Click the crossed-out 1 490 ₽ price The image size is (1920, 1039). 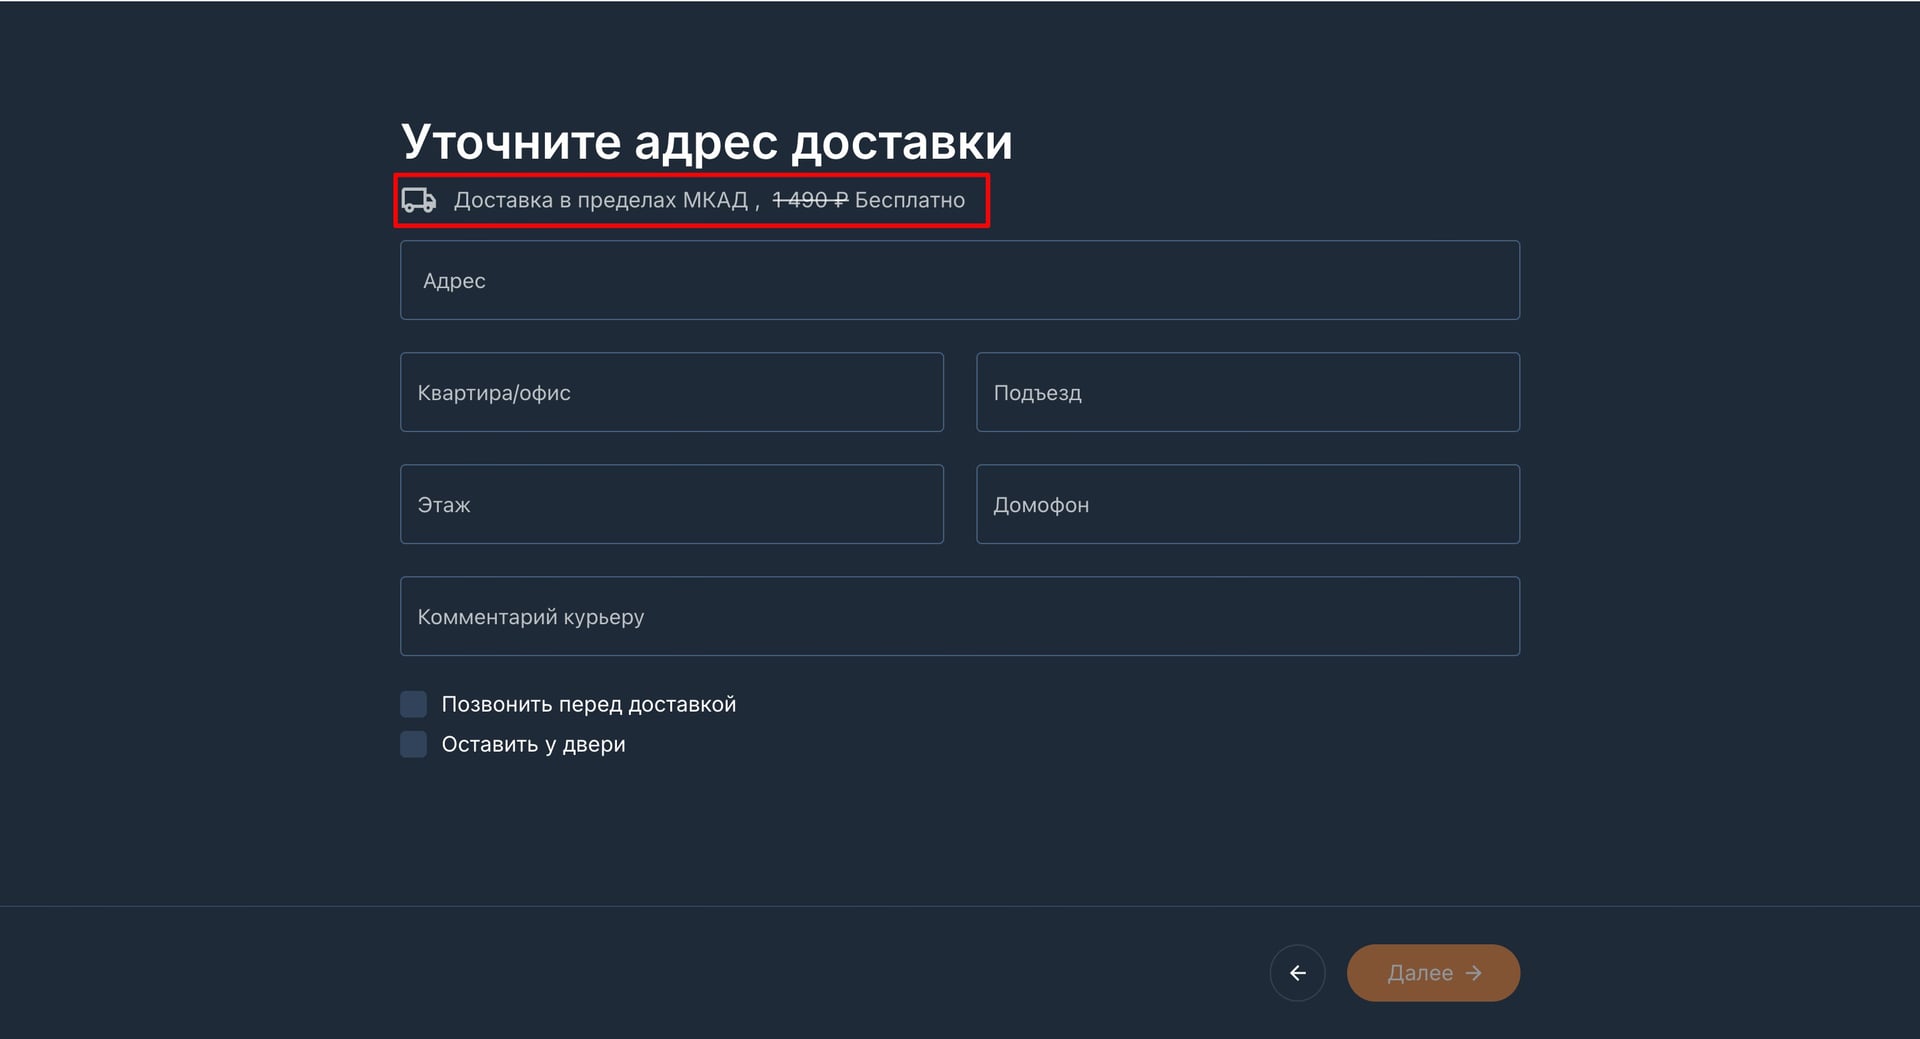click(810, 200)
